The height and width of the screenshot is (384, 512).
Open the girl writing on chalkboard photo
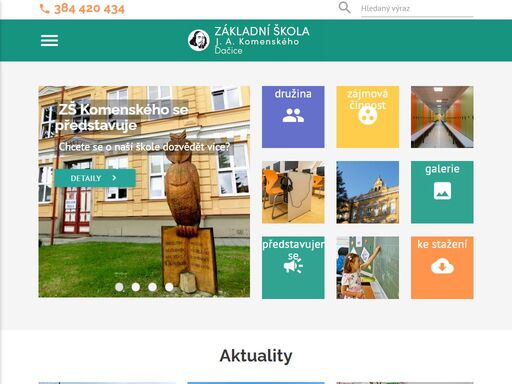pos(367,268)
